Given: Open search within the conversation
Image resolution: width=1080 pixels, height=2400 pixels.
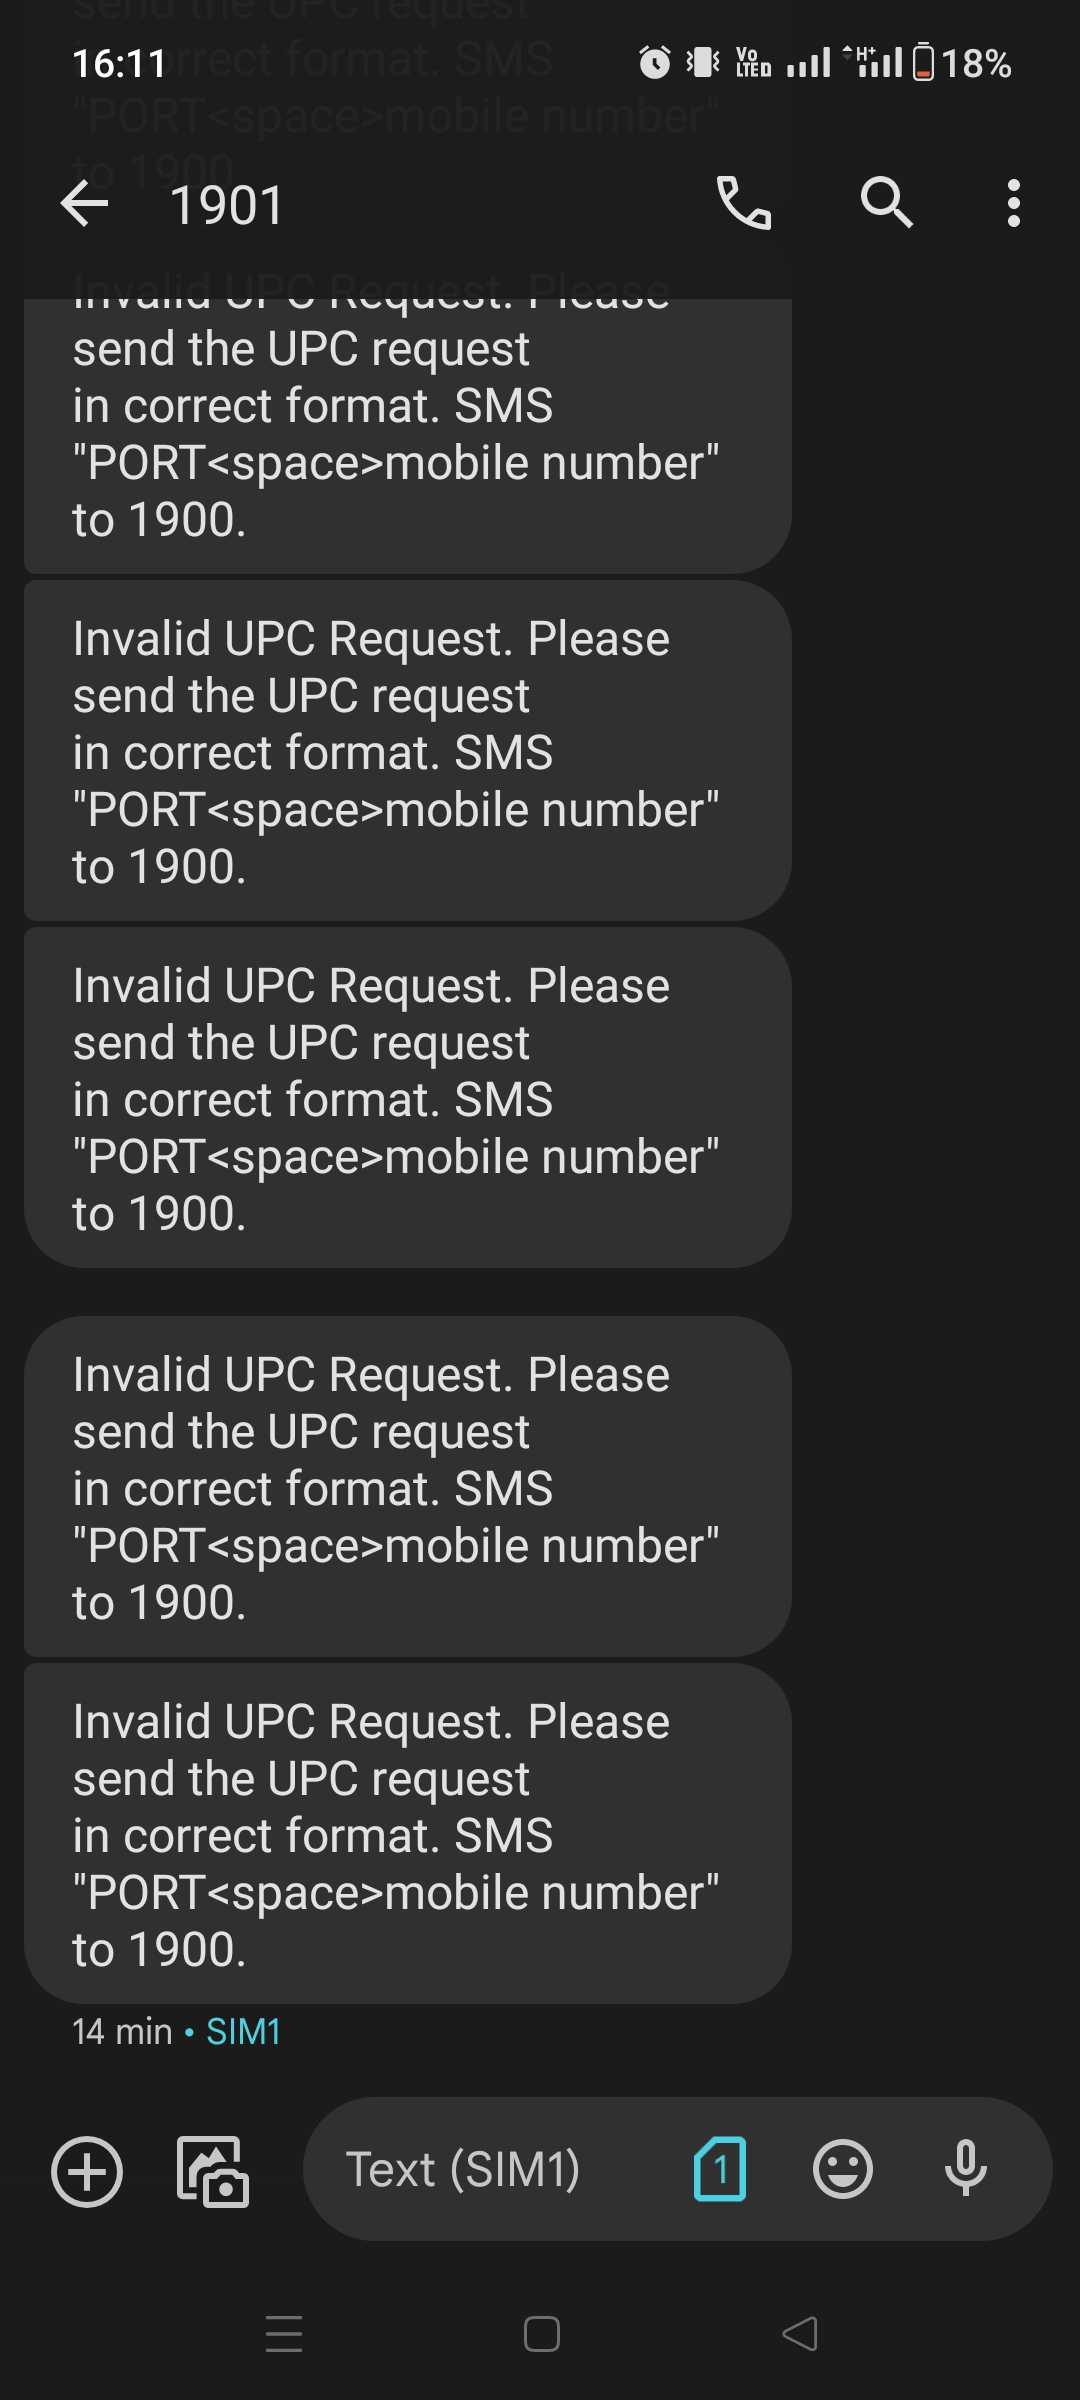Looking at the screenshot, I should (x=886, y=203).
